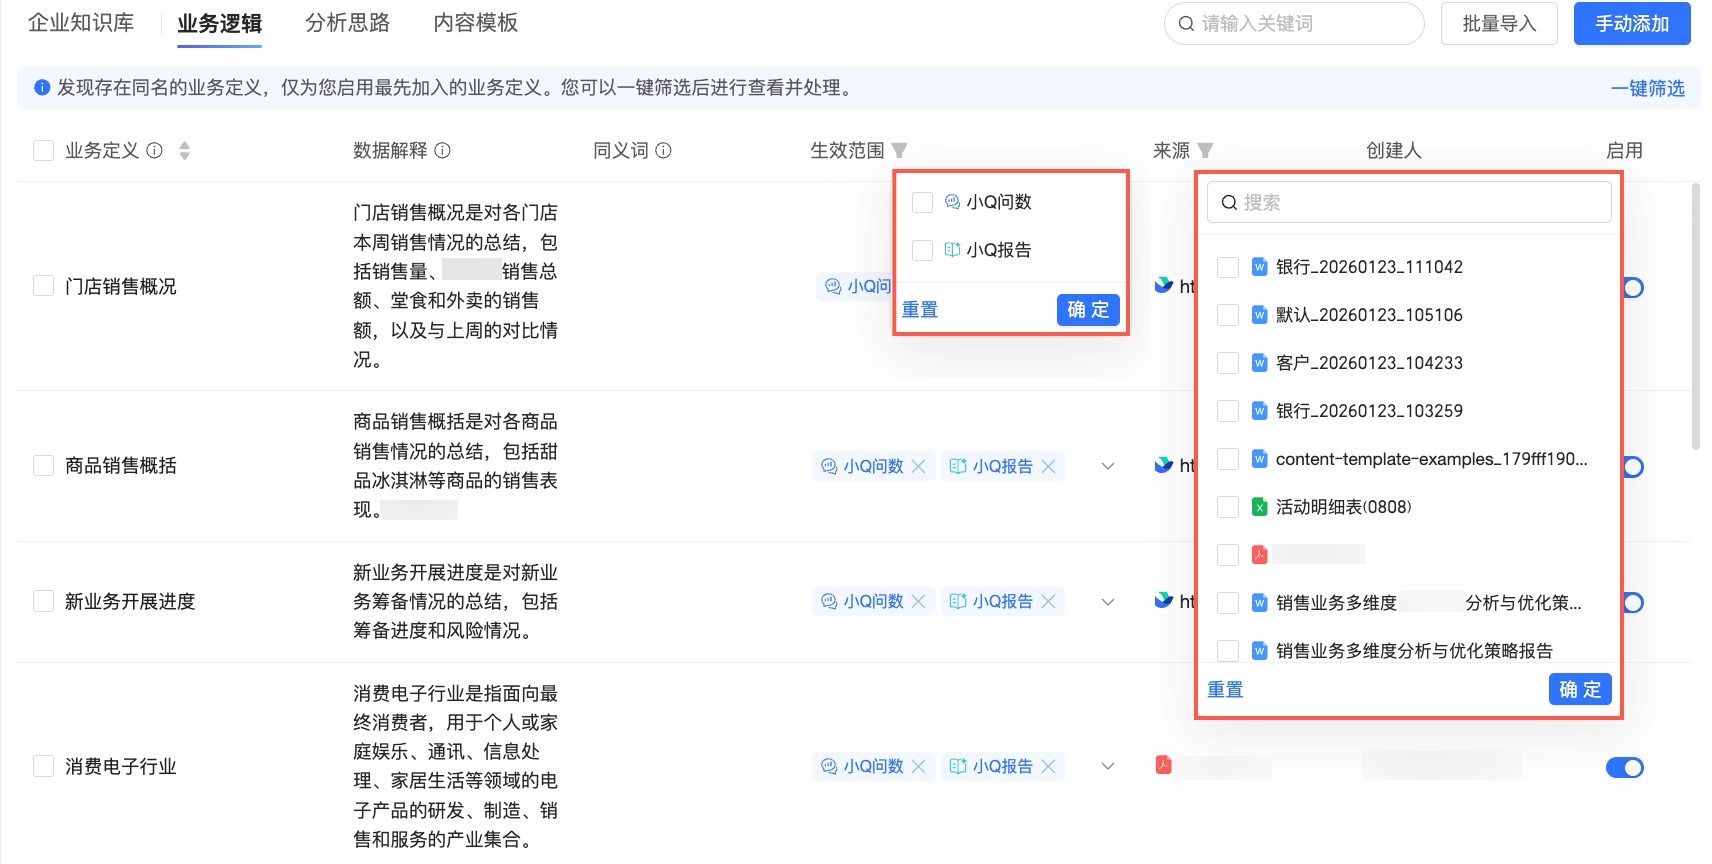1712x864 pixels.
Task: Click the info icon beside 同义词 header
Action: tap(663, 150)
